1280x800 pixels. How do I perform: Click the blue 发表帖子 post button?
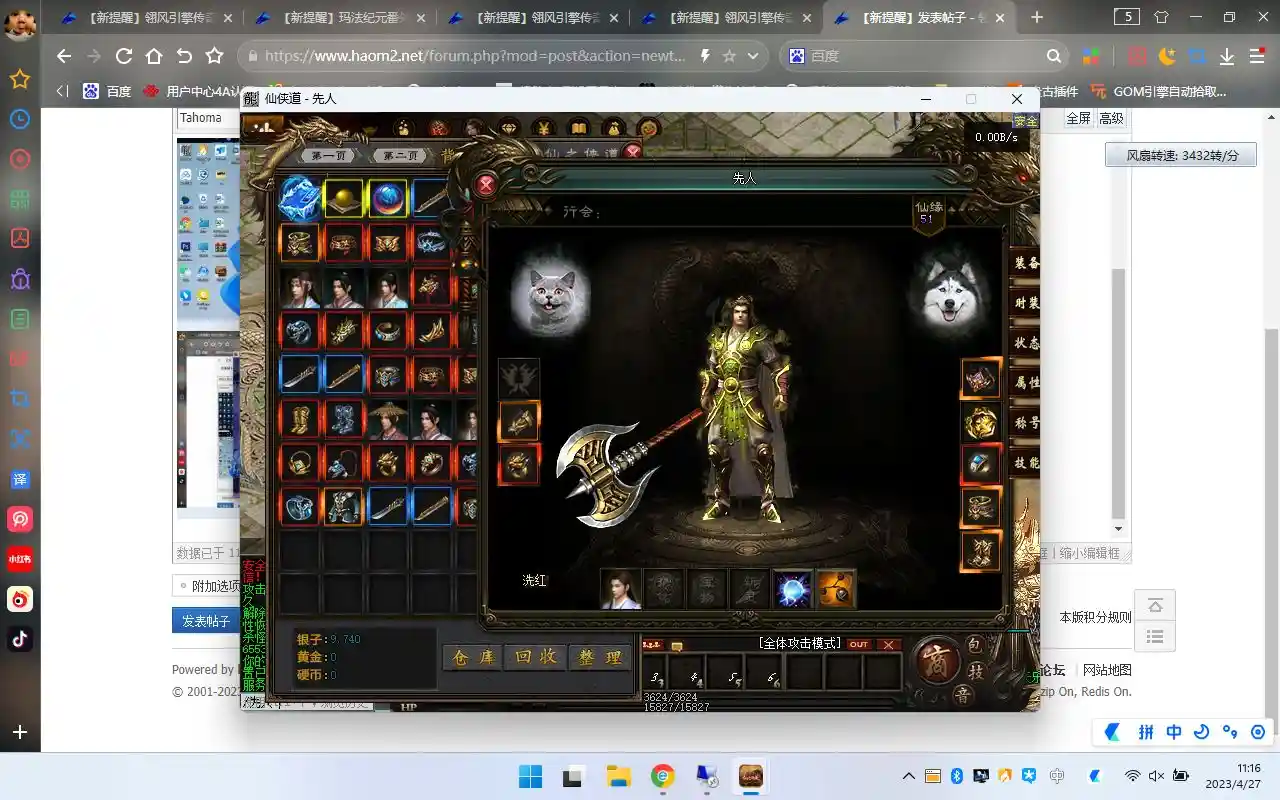point(206,621)
